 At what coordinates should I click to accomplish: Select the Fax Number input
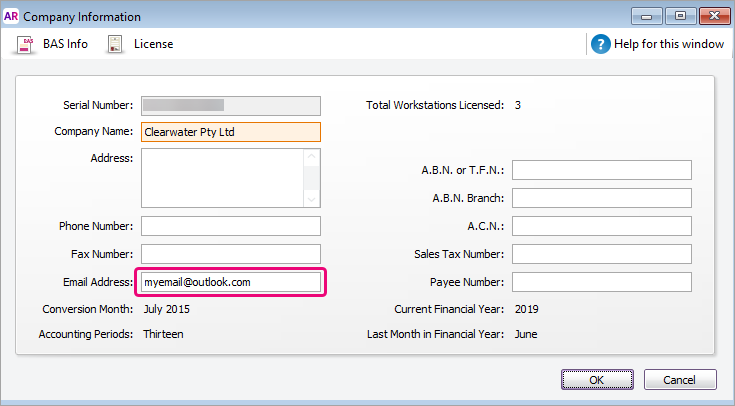pyautogui.click(x=230, y=254)
